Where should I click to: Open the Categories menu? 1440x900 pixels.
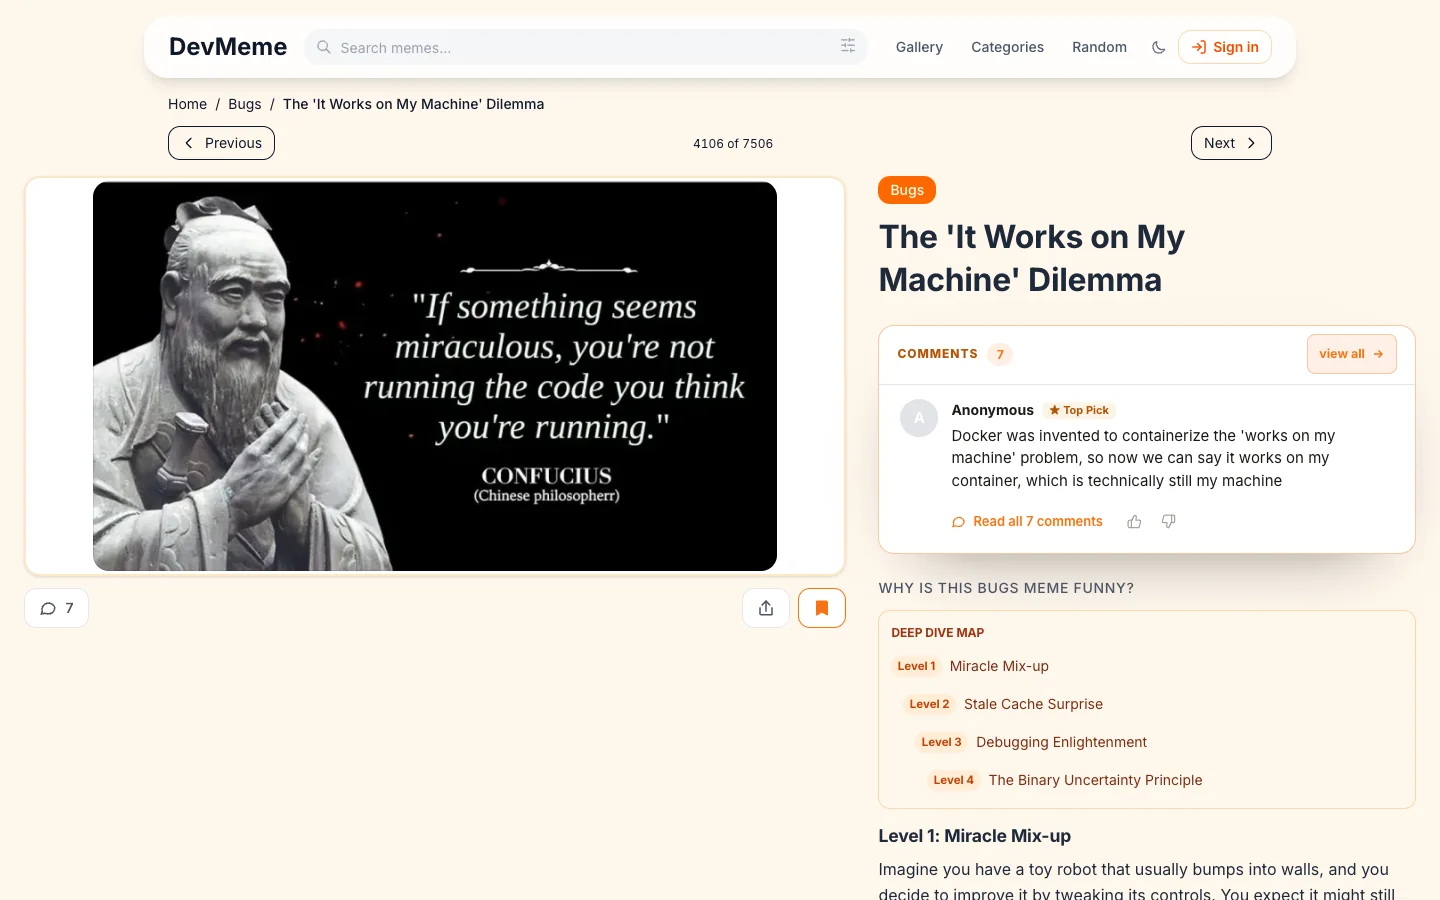click(x=1007, y=47)
